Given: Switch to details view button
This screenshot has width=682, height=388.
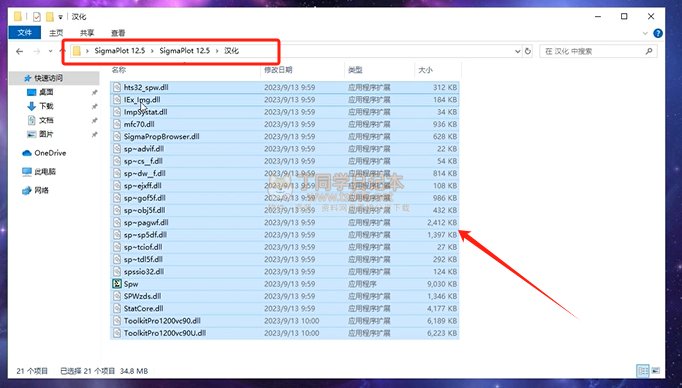Looking at the screenshot, I should click(x=642, y=371).
